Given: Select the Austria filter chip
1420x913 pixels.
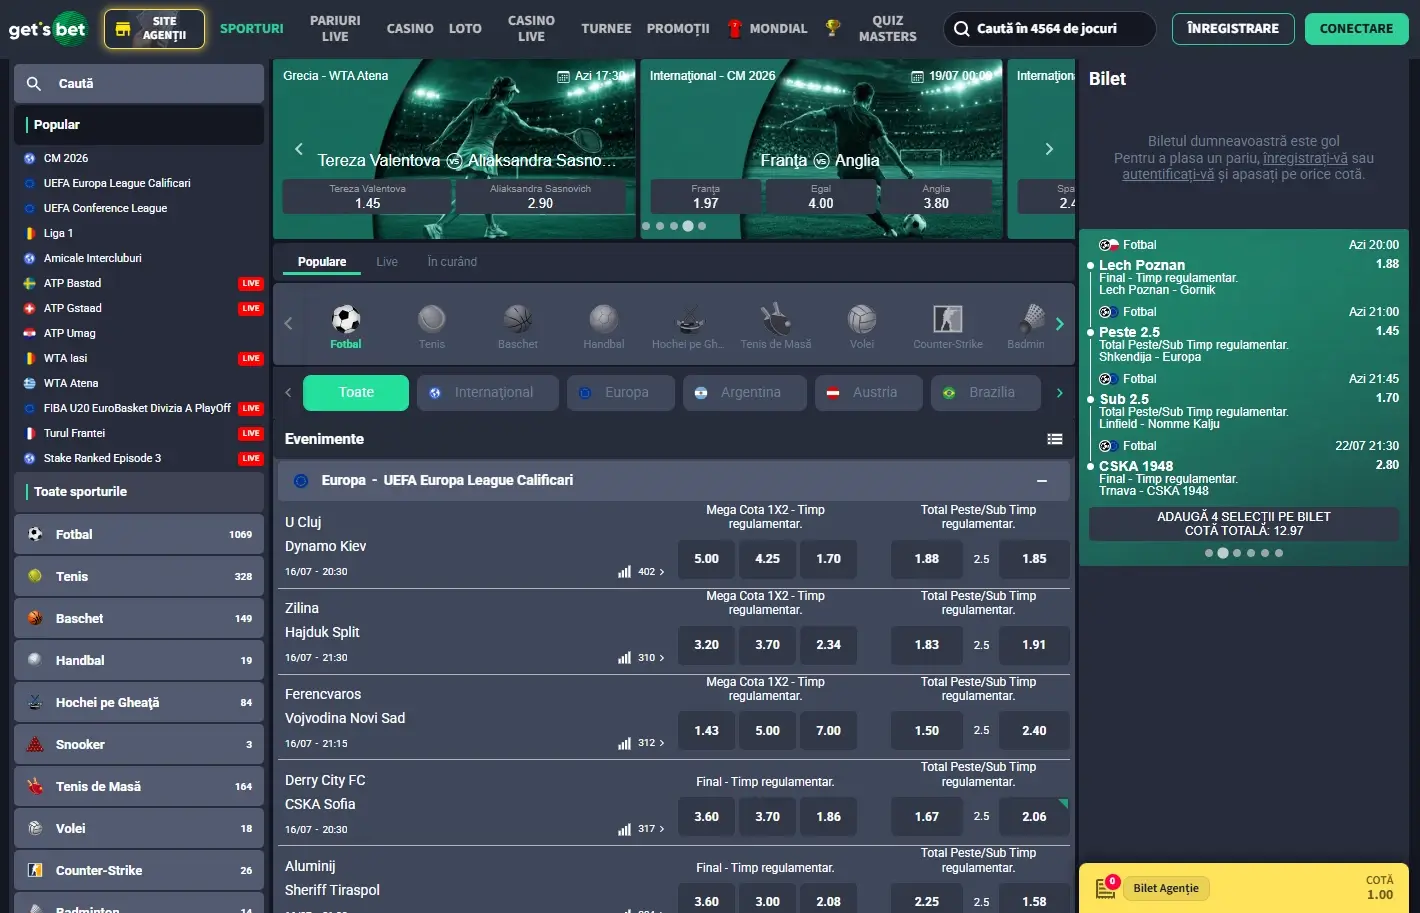Looking at the screenshot, I should [869, 393].
